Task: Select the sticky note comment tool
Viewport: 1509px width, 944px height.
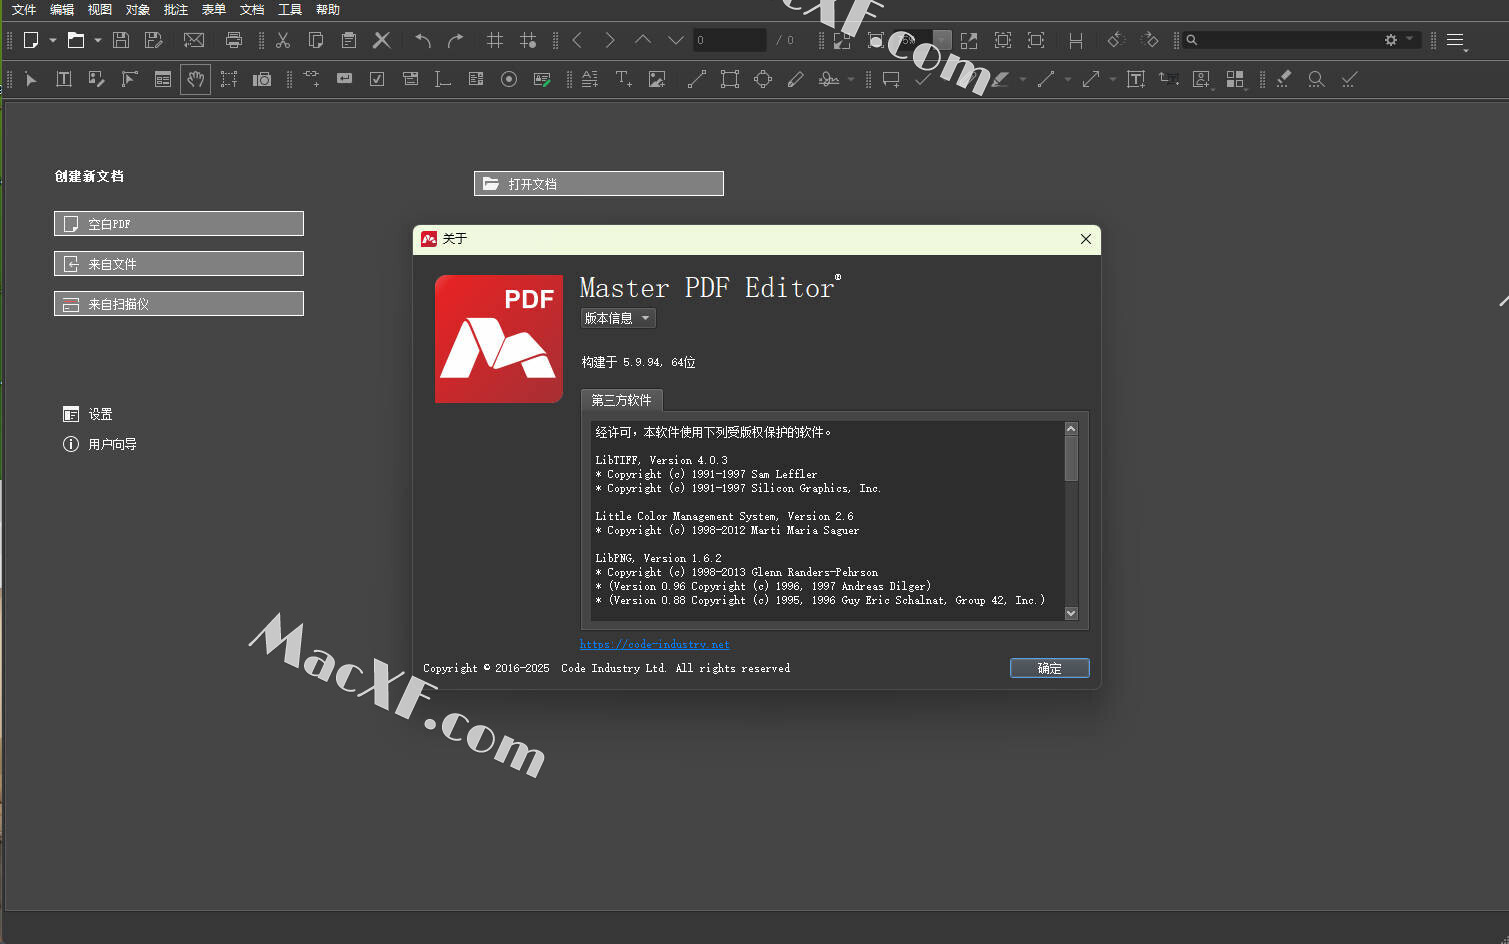Action: pos(891,79)
